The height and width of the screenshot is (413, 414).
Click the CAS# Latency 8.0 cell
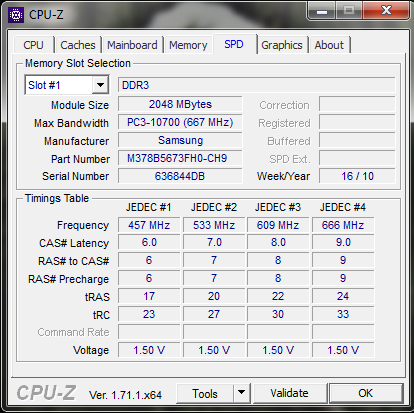(x=278, y=242)
